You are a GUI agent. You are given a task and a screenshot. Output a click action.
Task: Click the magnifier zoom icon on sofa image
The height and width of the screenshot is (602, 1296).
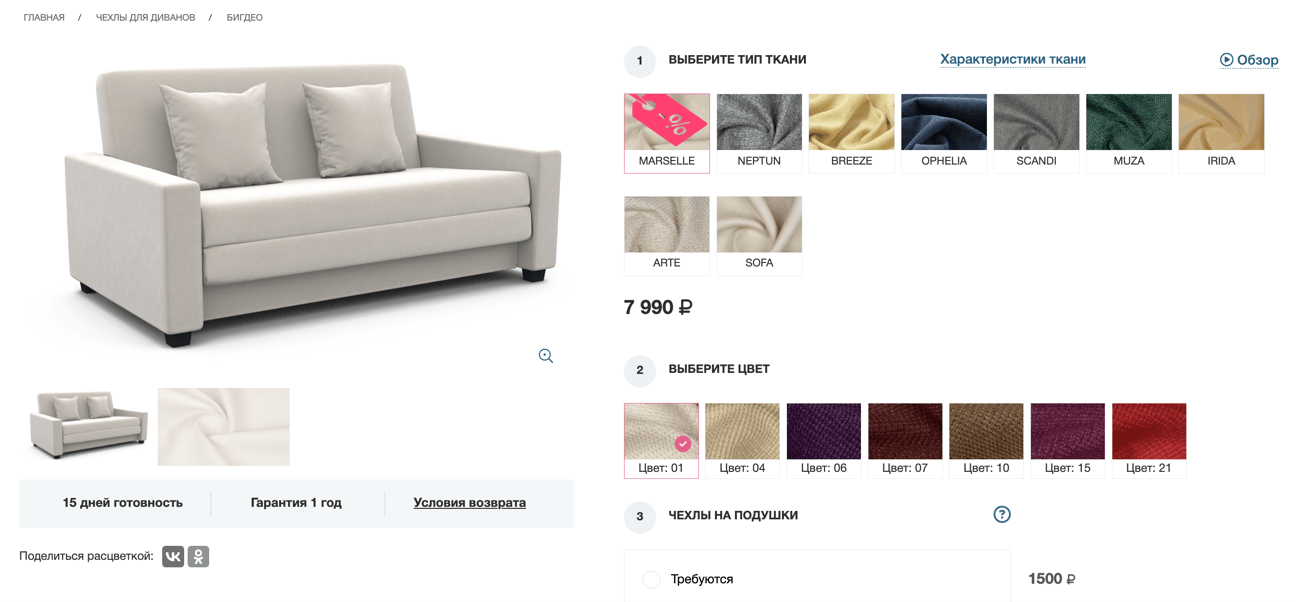pyautogui.click(x=545, y=356)
